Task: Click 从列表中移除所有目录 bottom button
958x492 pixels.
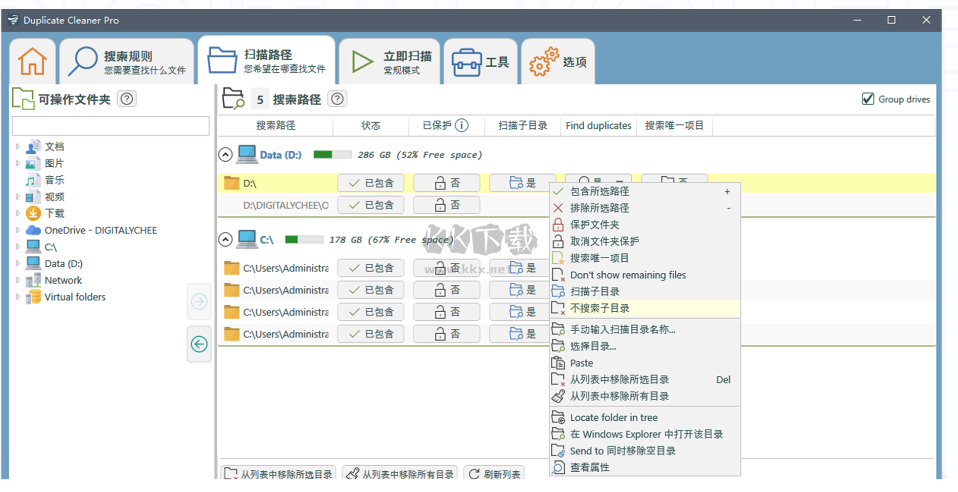Action: (399, 474)
